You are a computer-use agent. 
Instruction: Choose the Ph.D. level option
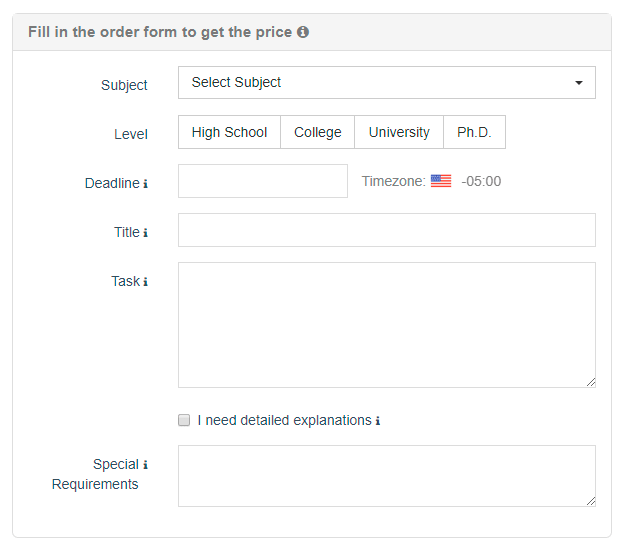[x=474, y=133]
